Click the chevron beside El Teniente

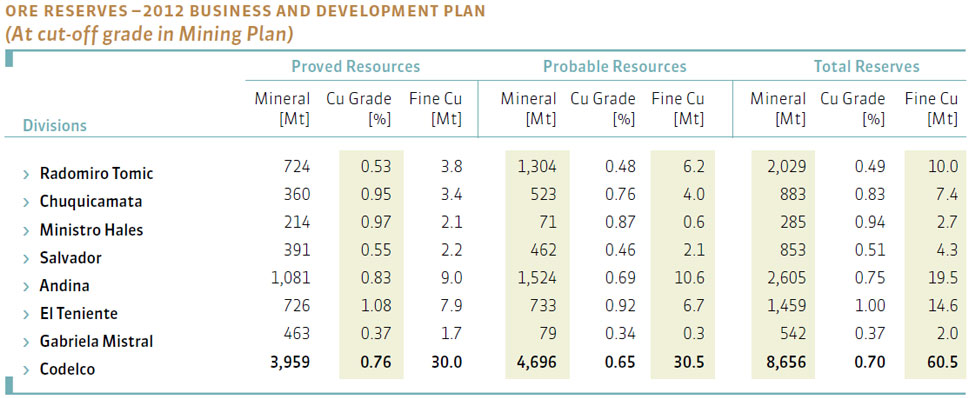(26, 315)
